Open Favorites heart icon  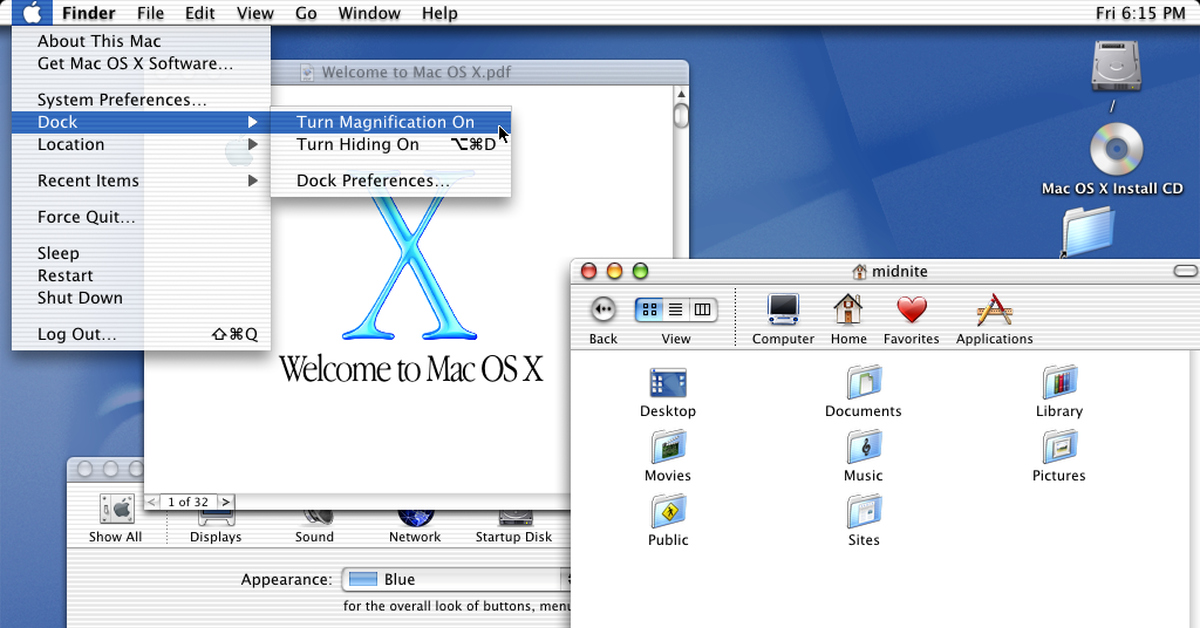[x=911, y=311]
